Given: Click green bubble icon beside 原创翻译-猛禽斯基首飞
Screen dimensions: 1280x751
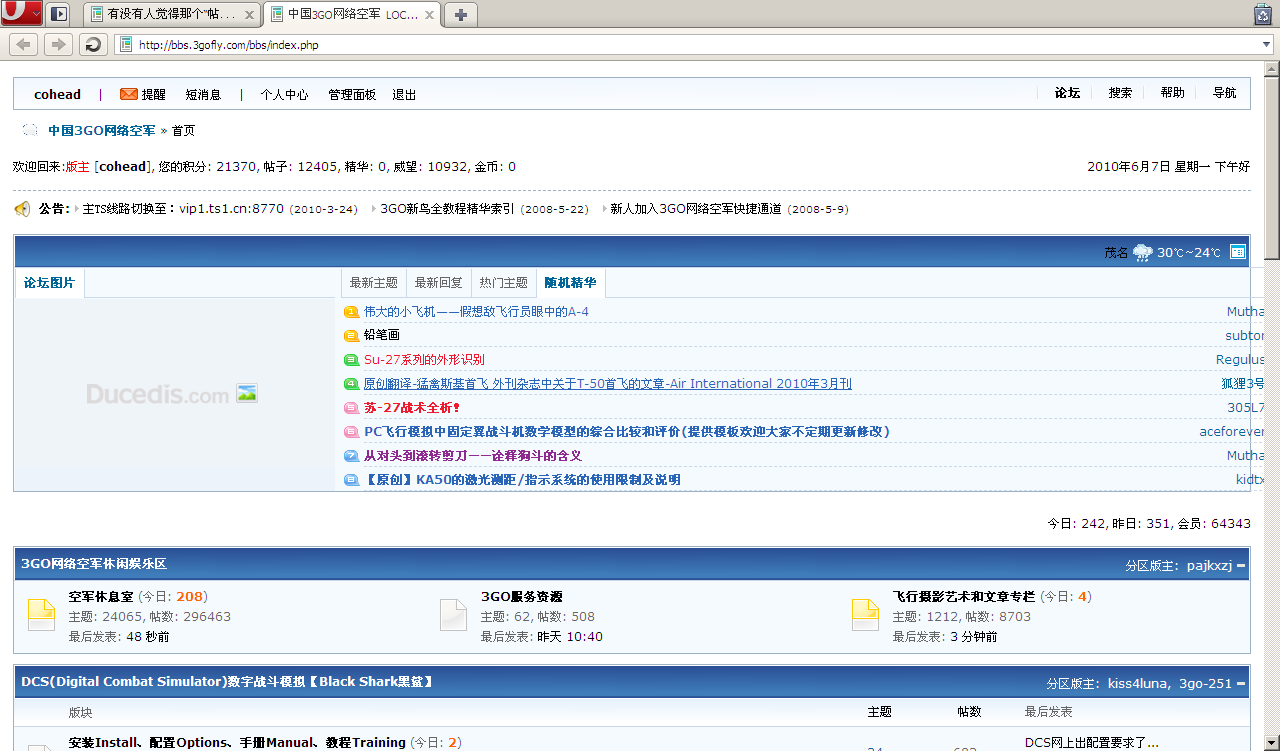Looking at the screenshot, I should point(351,384).
